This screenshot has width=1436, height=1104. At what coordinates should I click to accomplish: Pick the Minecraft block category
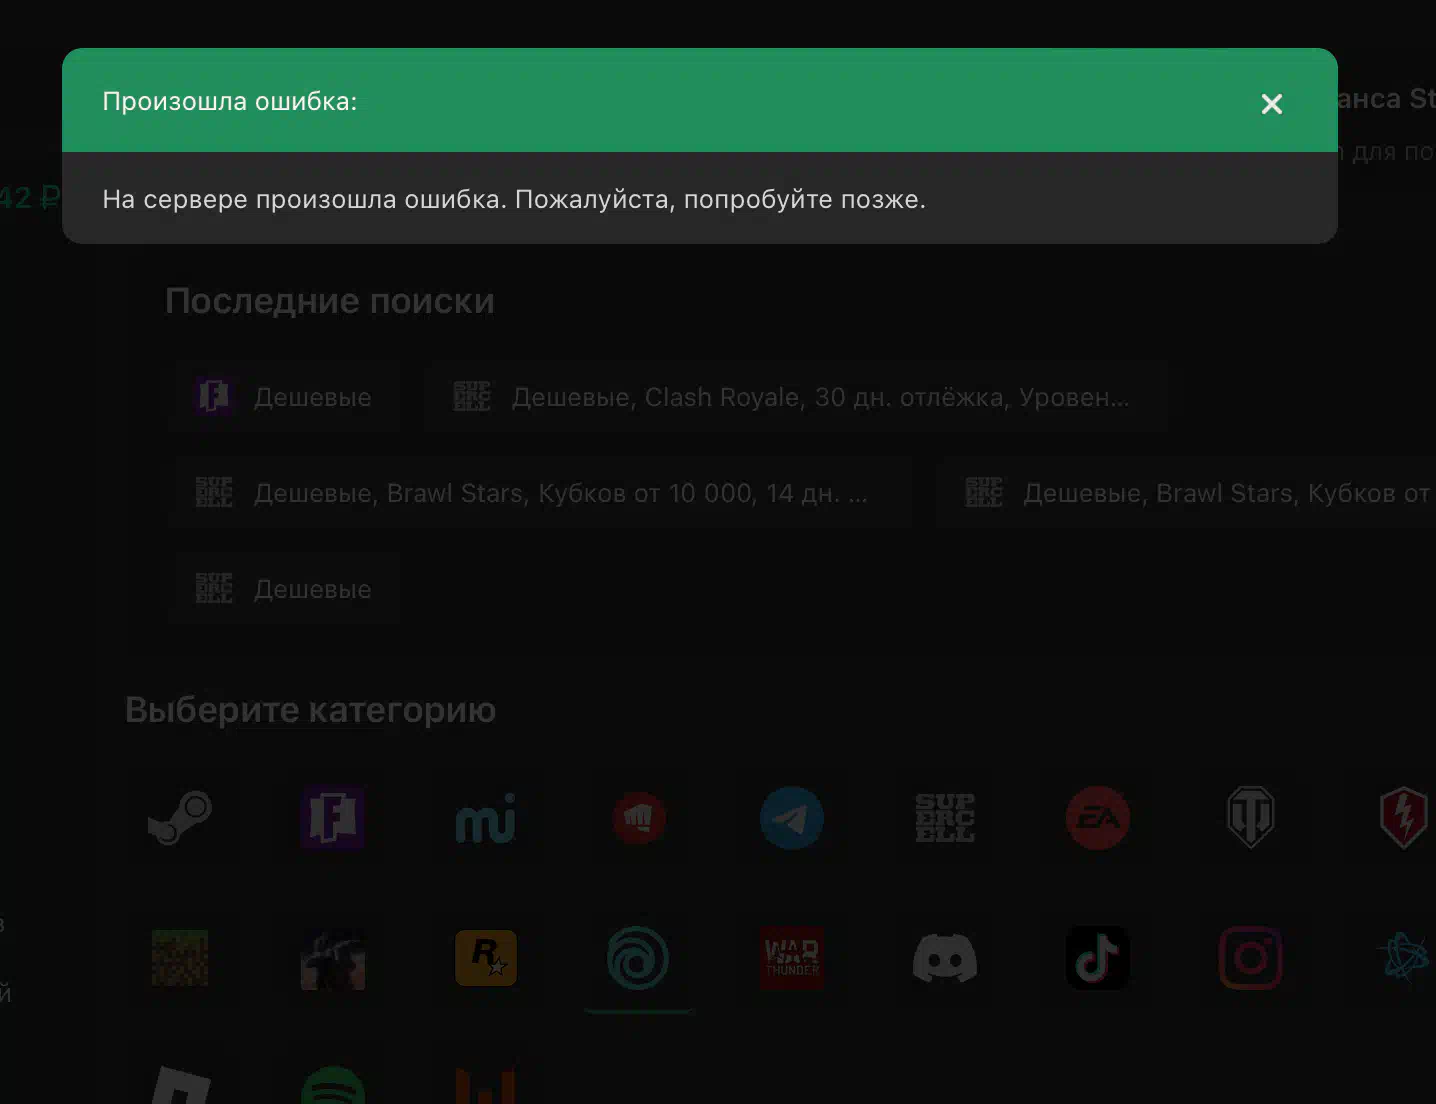coord(180,958)
